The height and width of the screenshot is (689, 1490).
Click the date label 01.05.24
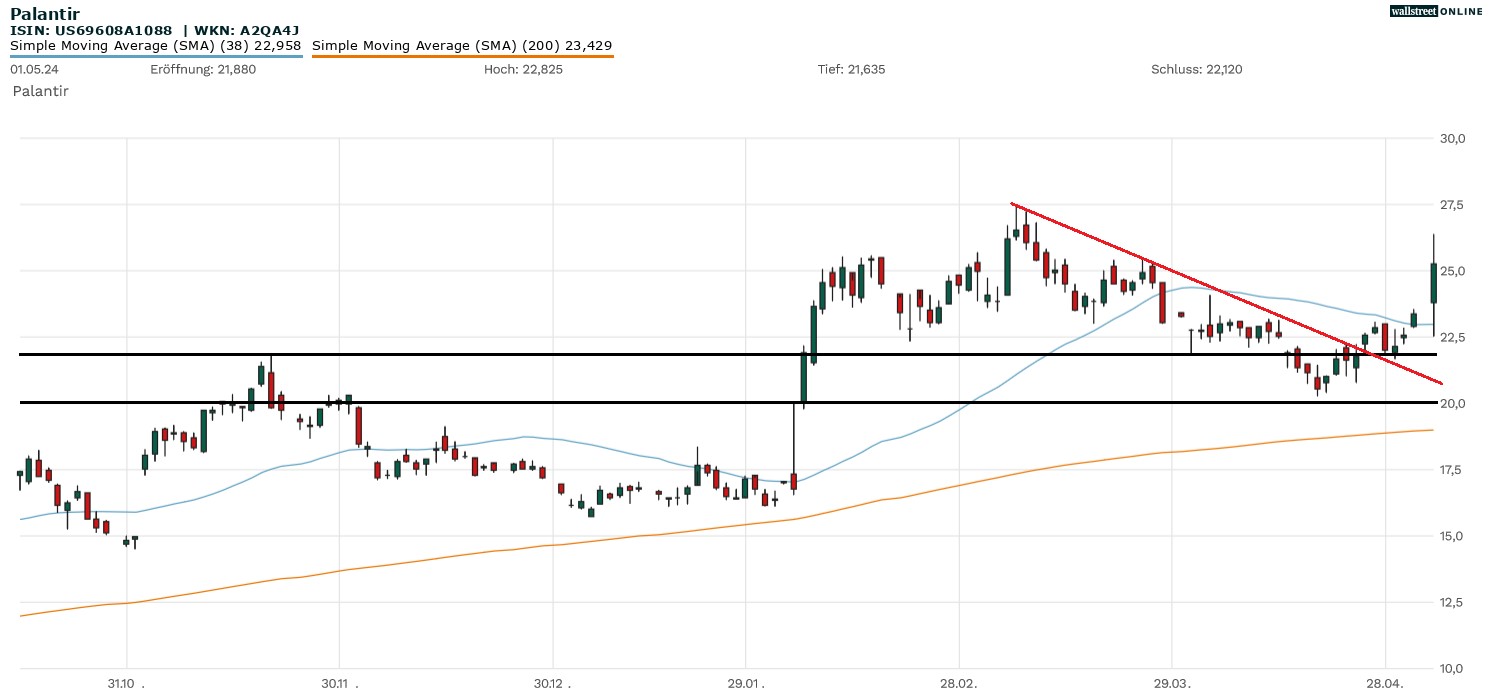[x=31, y=69]
